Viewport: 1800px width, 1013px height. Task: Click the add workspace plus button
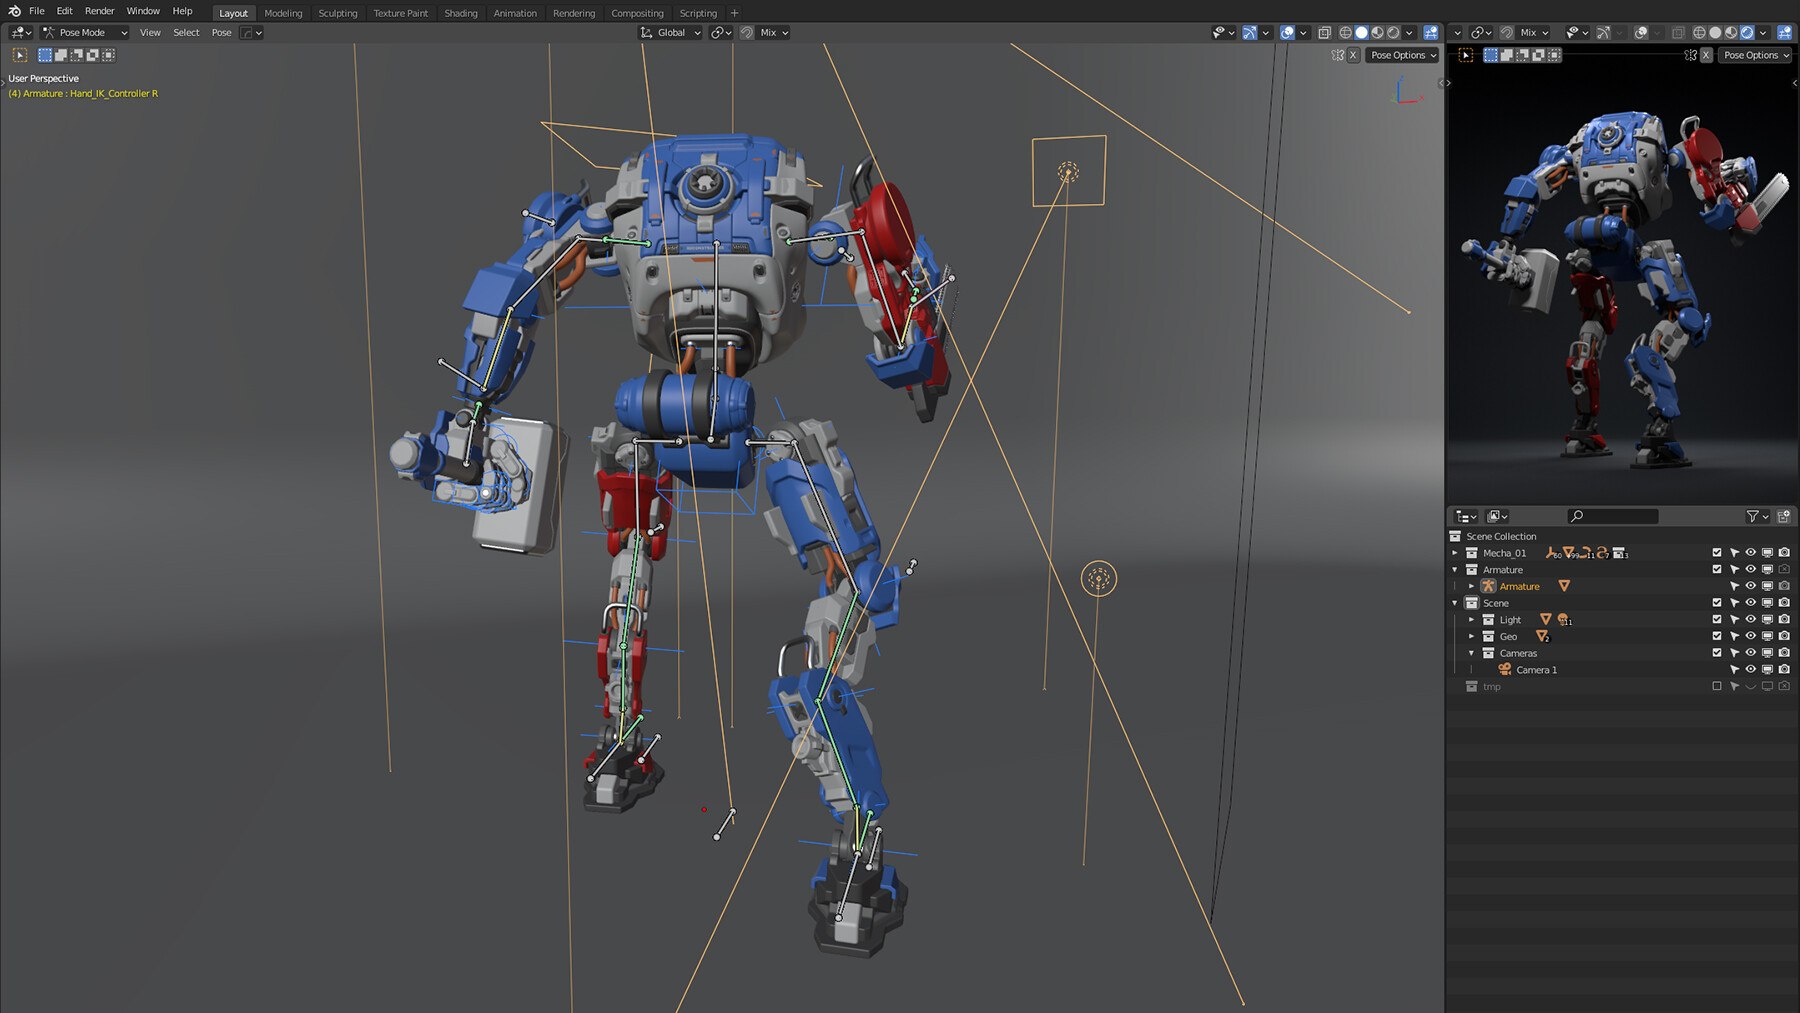(x=735, y=12)
